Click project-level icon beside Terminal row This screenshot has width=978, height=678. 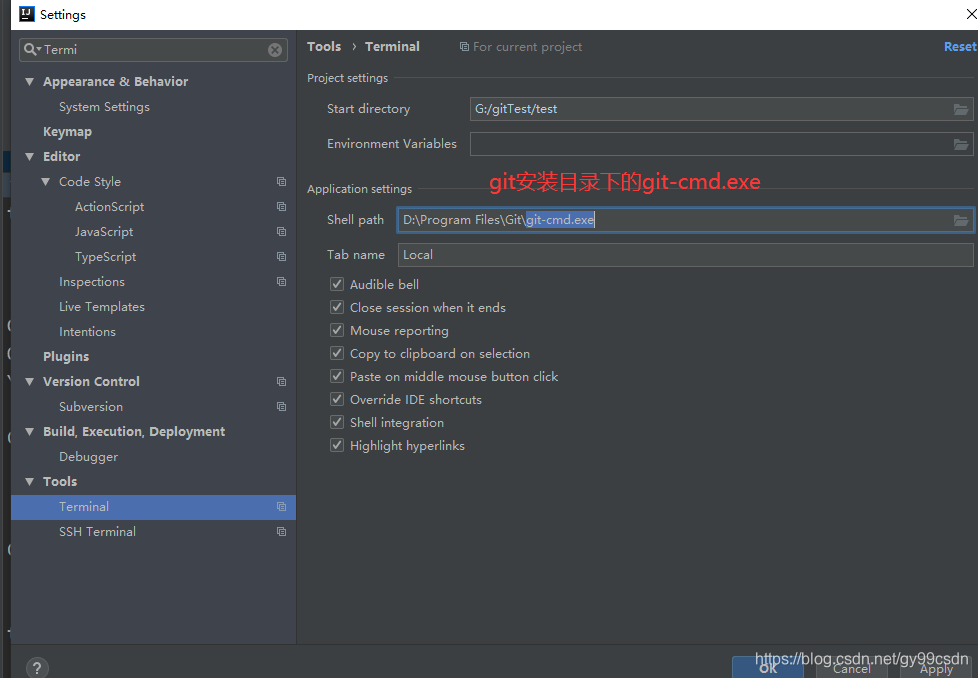[x=281, y=506]
